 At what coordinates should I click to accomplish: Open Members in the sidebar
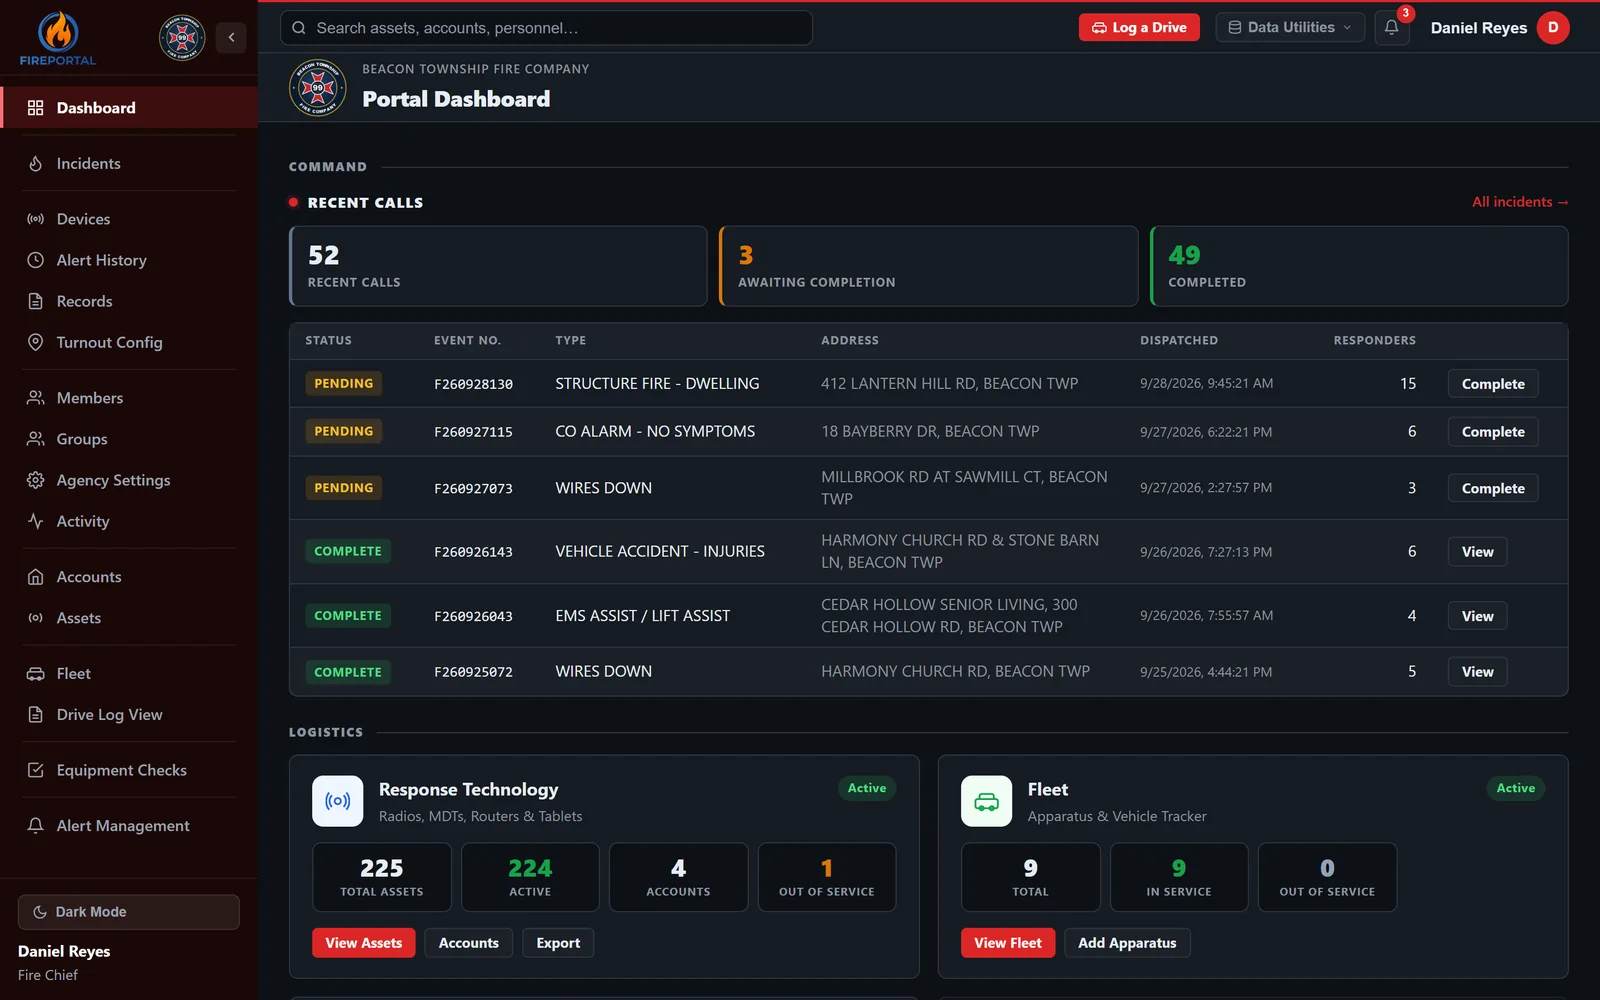tap(129, 398)
